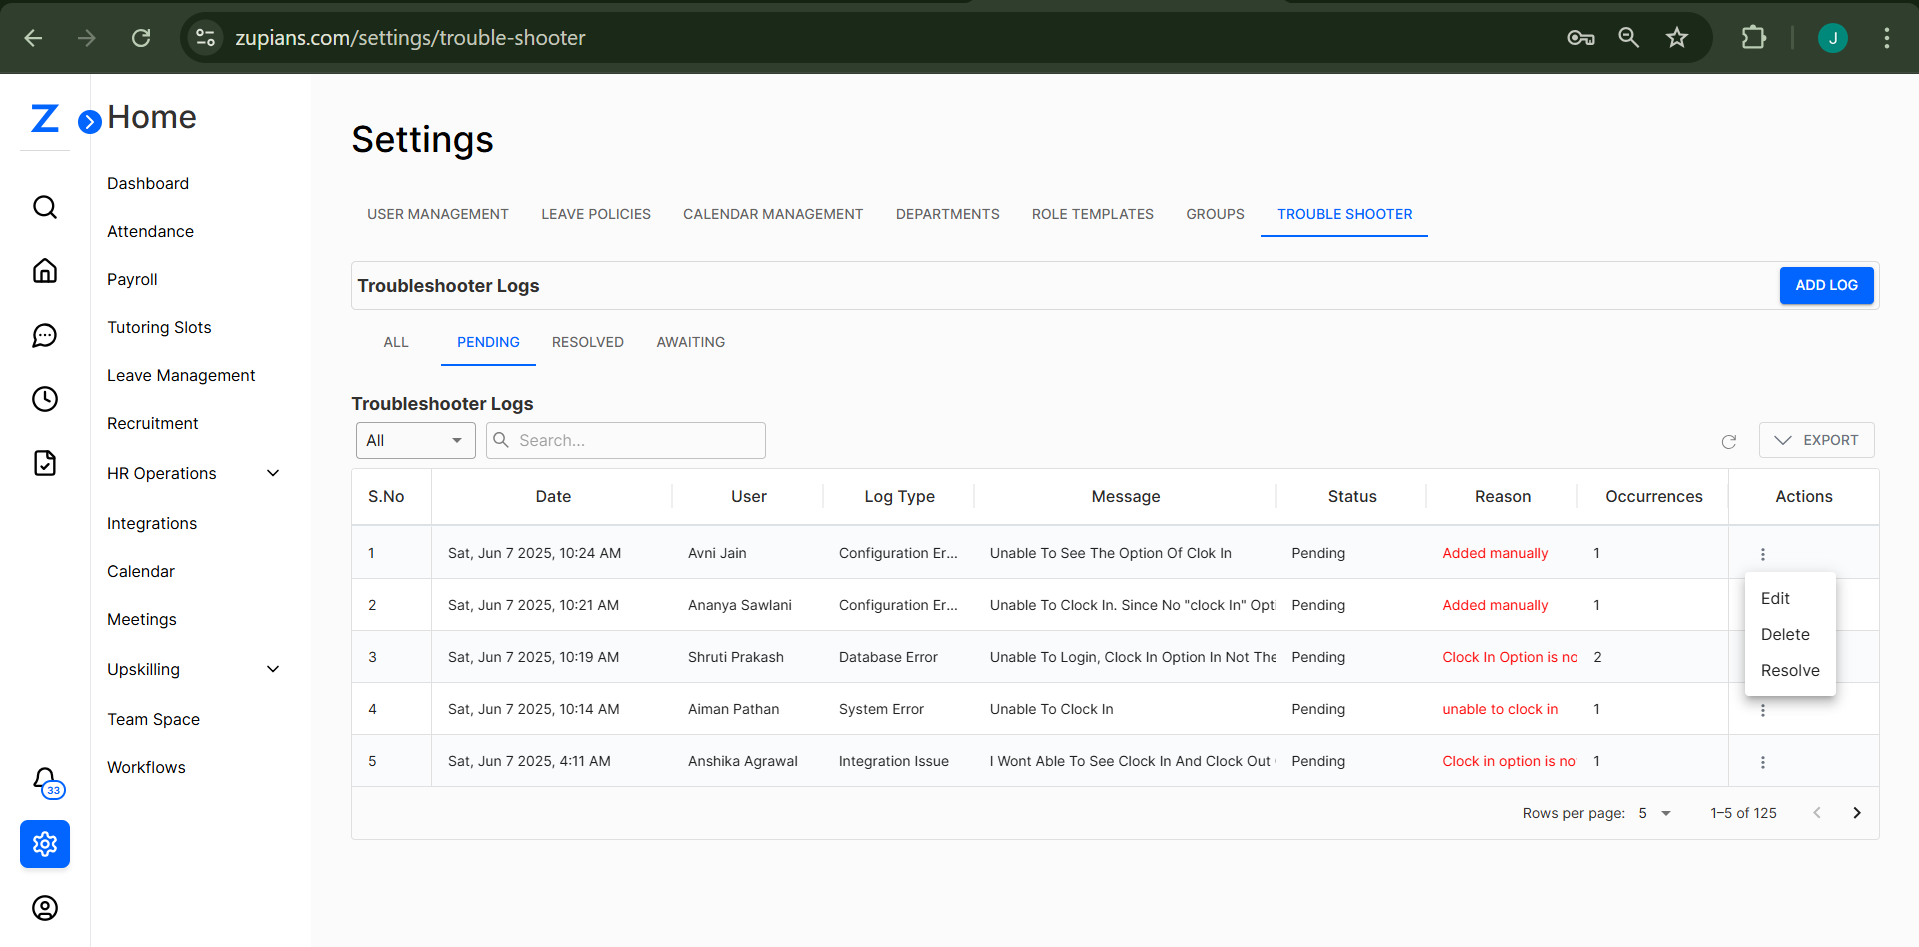
Task: Choose Delete in the open context menu
Action: [x=1785, y=634]
